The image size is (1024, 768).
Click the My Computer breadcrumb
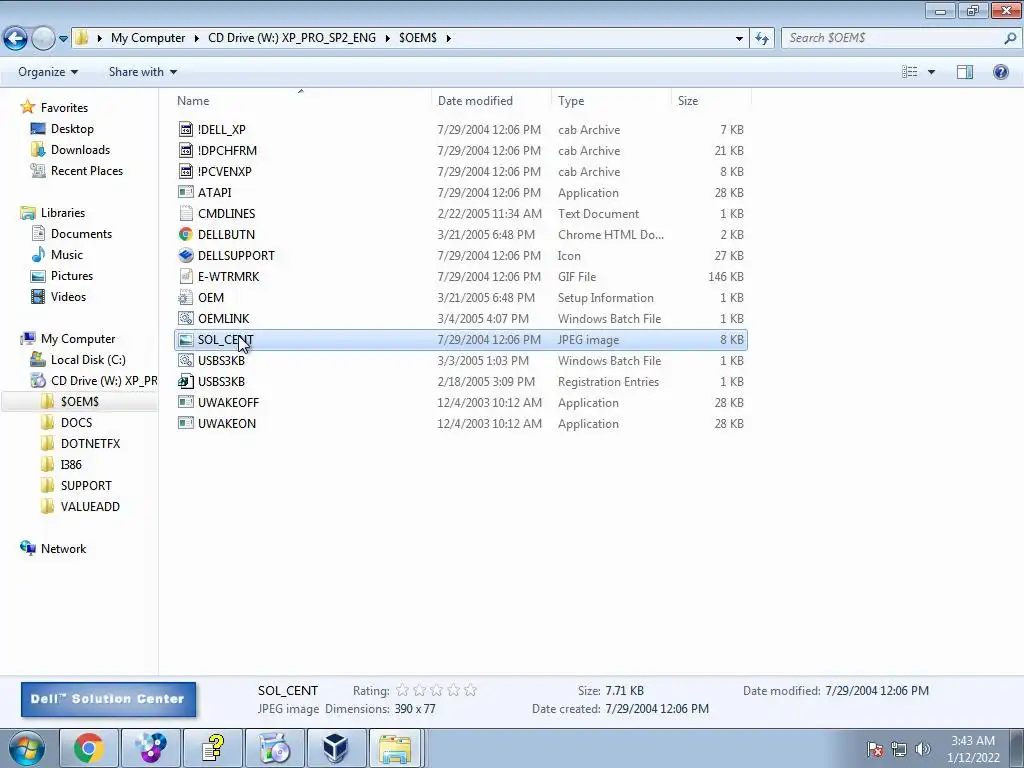click(148, 38)
